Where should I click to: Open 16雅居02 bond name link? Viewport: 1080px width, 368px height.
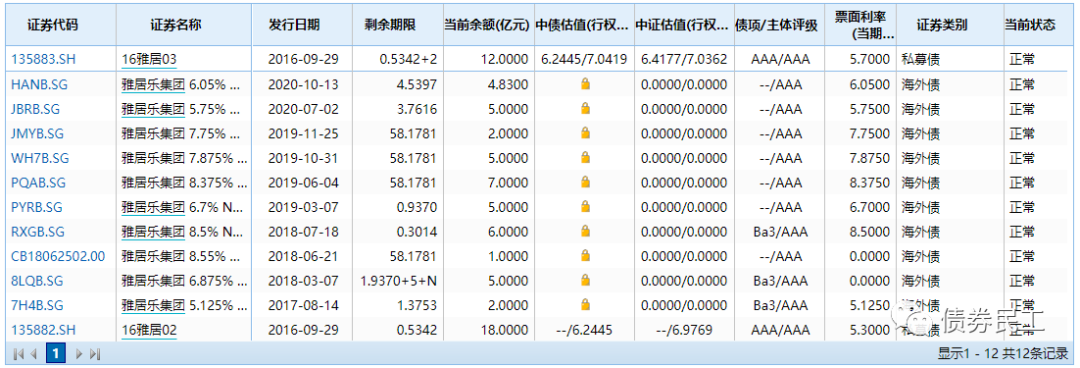[x=149, y=329]
